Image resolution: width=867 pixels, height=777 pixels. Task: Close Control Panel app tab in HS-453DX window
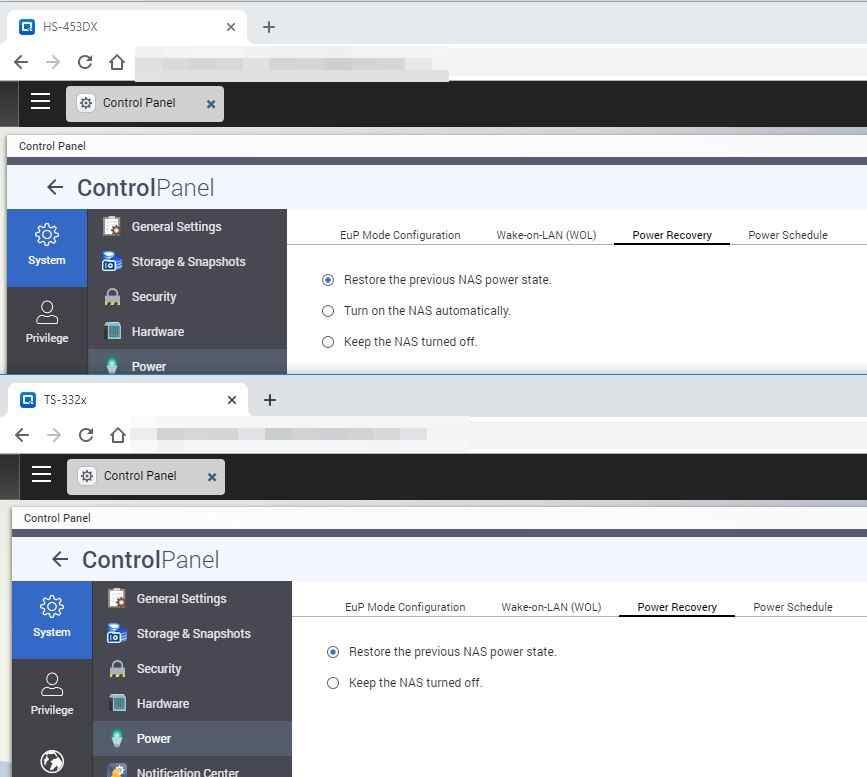211,103
